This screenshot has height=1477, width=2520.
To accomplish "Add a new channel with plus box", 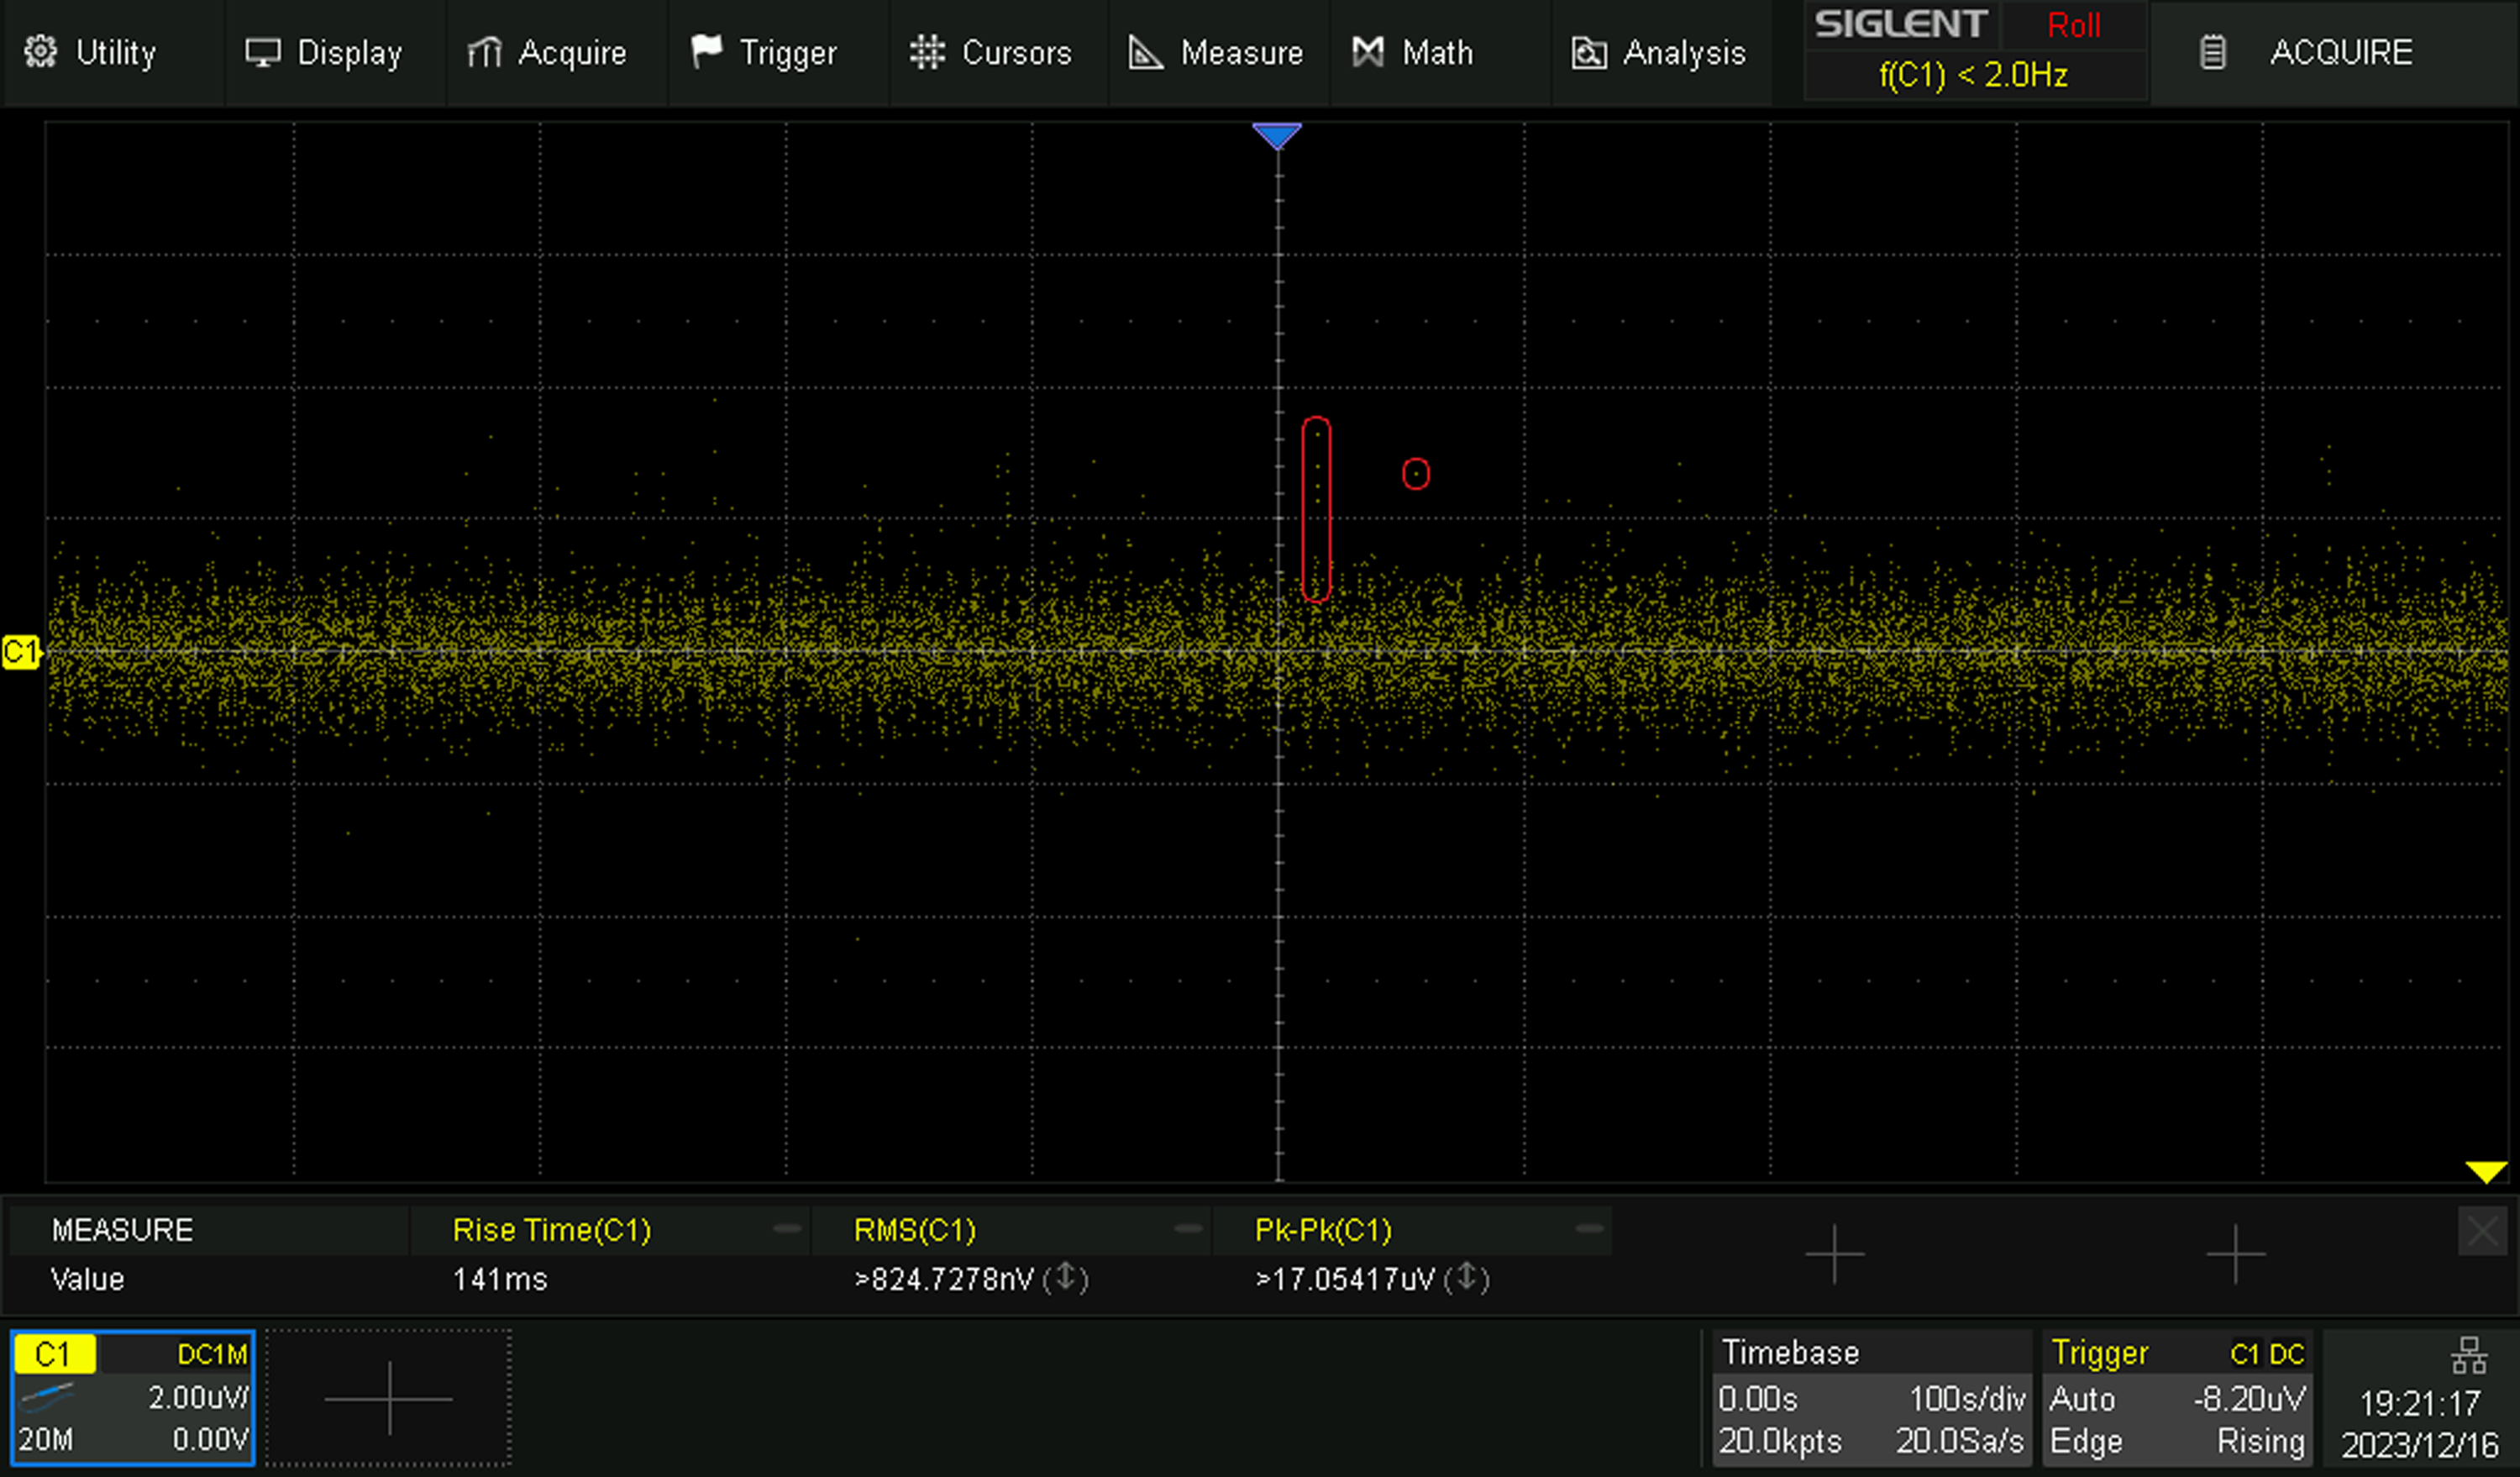I will click(x=389, y=1398).
